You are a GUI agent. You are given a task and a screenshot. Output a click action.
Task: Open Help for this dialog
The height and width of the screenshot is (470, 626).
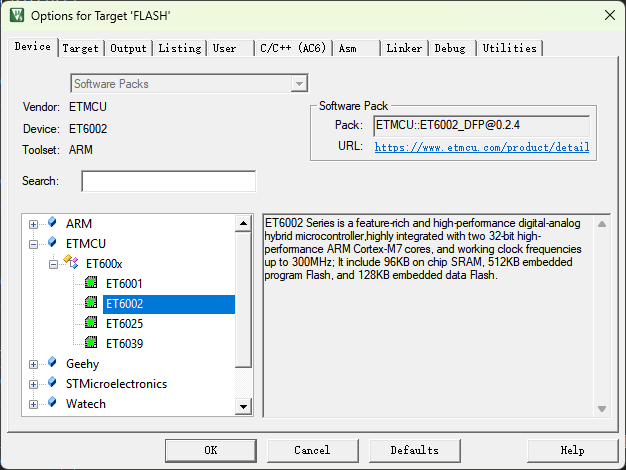pyautogui.click(x=573, y=450)
